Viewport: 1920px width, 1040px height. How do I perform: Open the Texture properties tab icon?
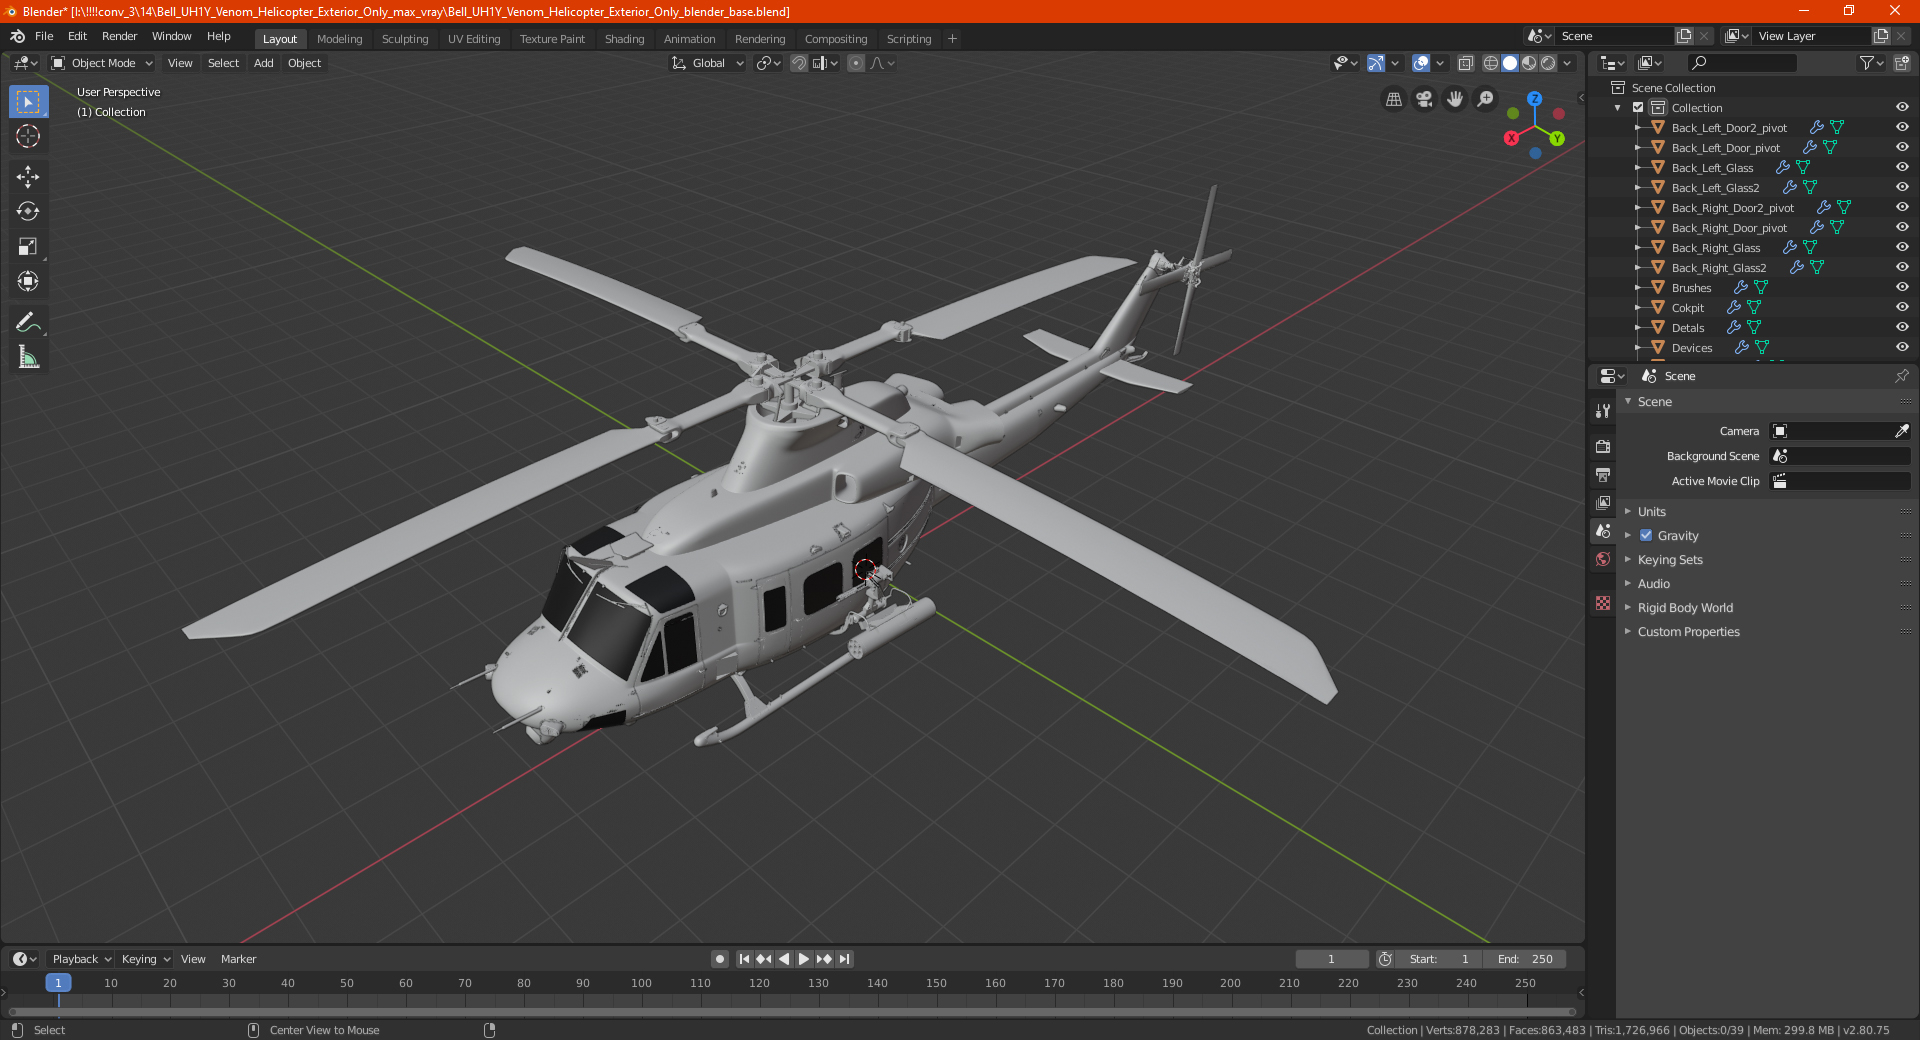tap(1603, 603)
